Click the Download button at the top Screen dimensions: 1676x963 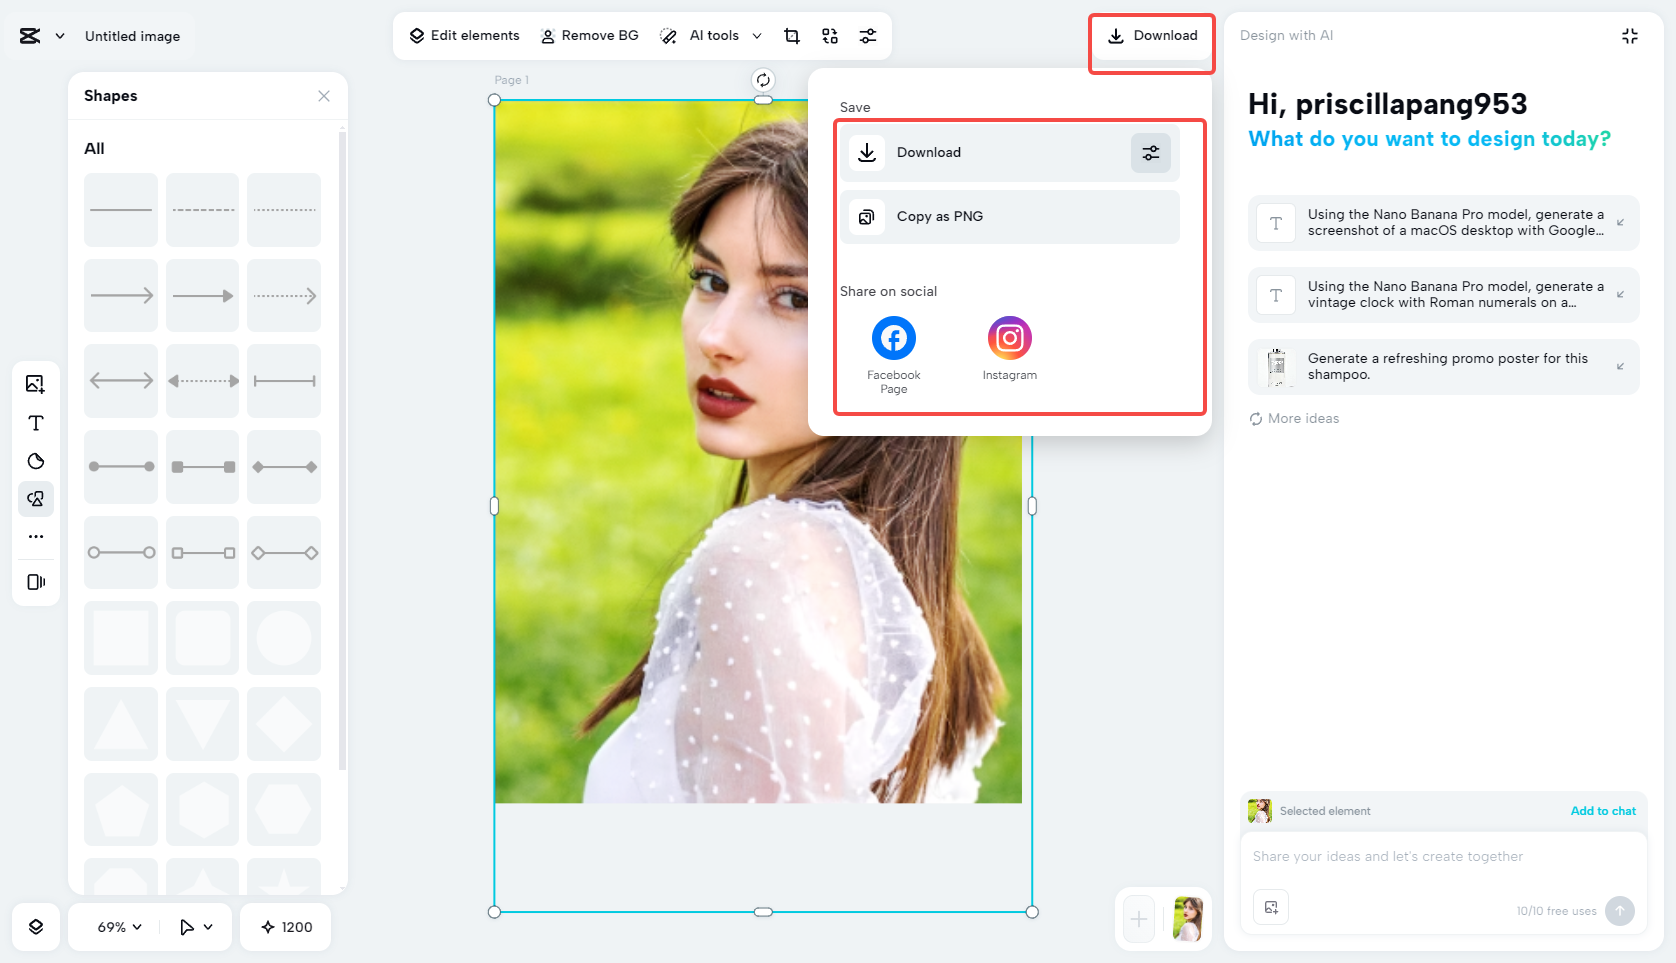tap(1150, 35)
